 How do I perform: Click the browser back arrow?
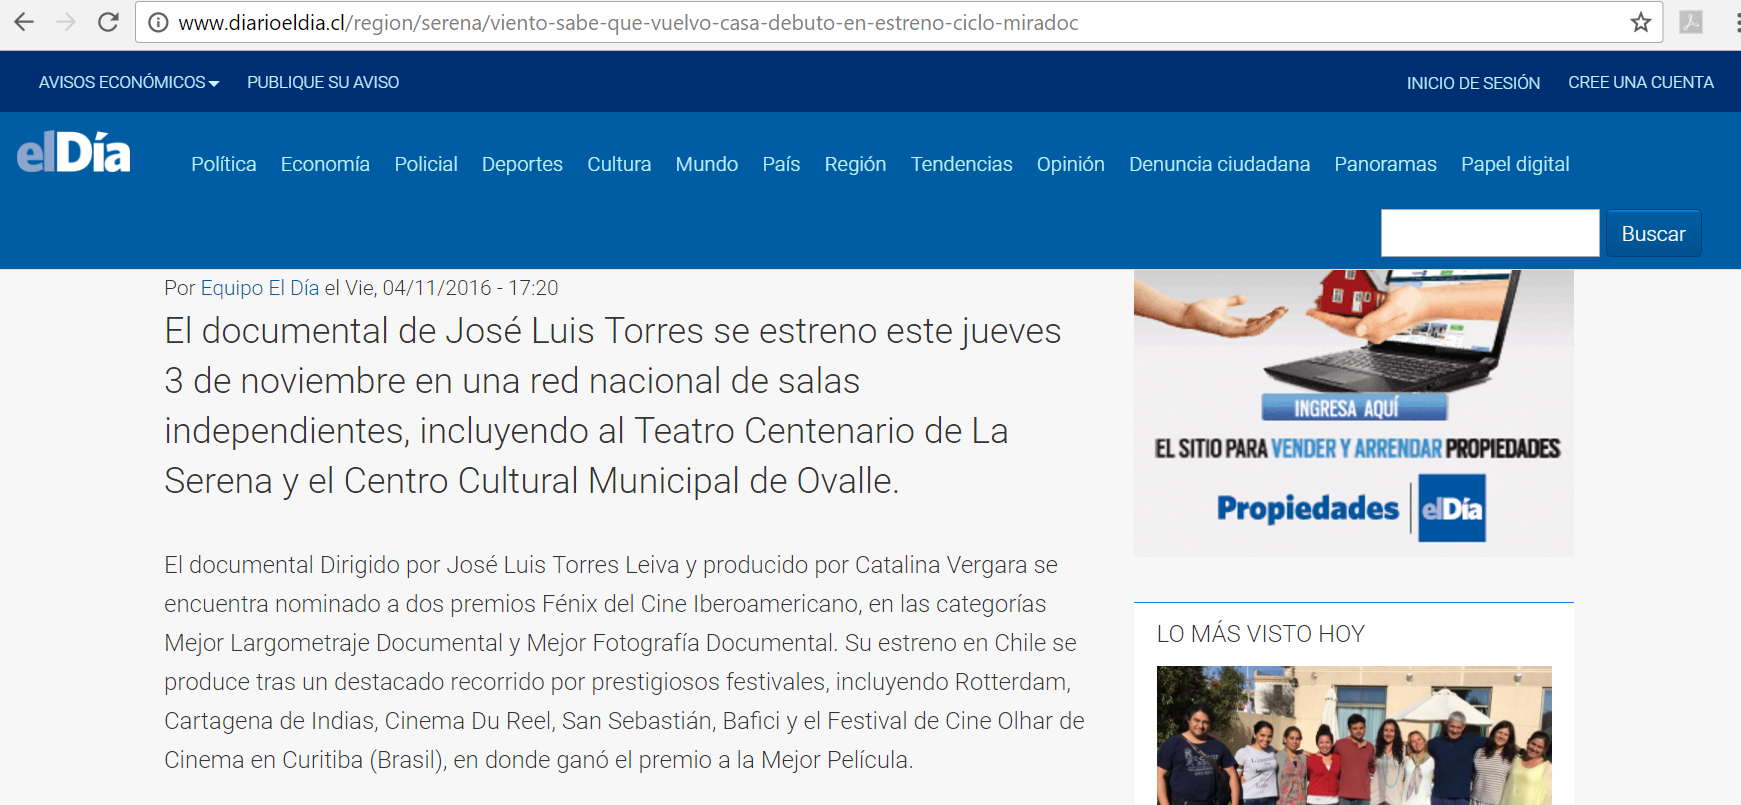[24, 22]
